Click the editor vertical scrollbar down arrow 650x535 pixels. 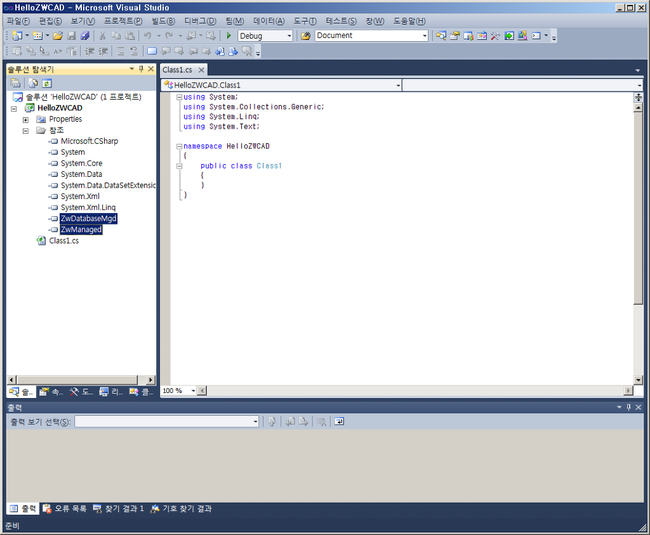pyautogui.click(x=638, y=379)
